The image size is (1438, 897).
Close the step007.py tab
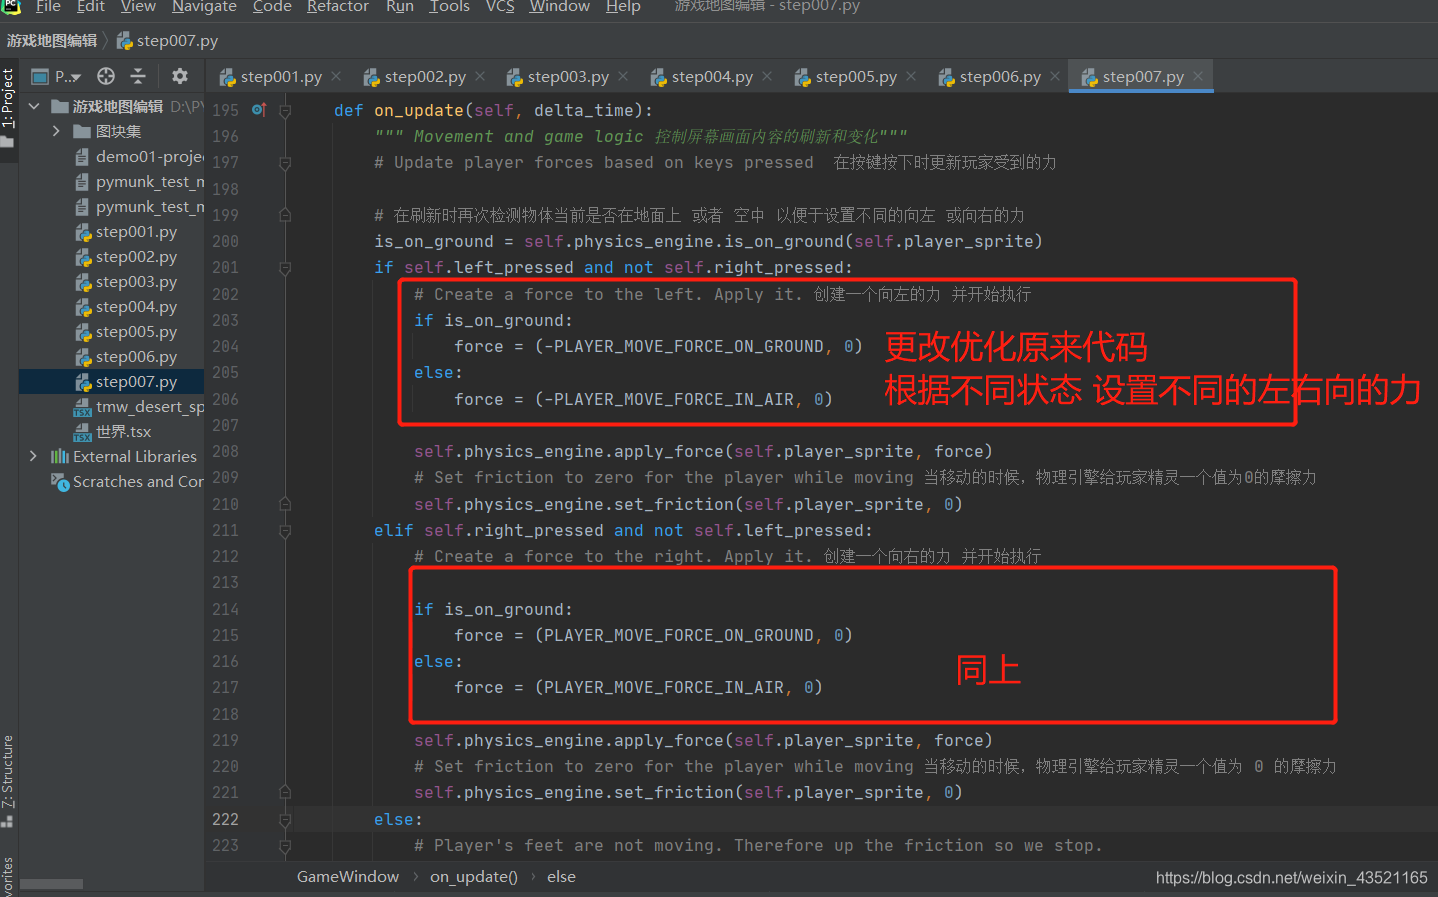coord(1198,77)
